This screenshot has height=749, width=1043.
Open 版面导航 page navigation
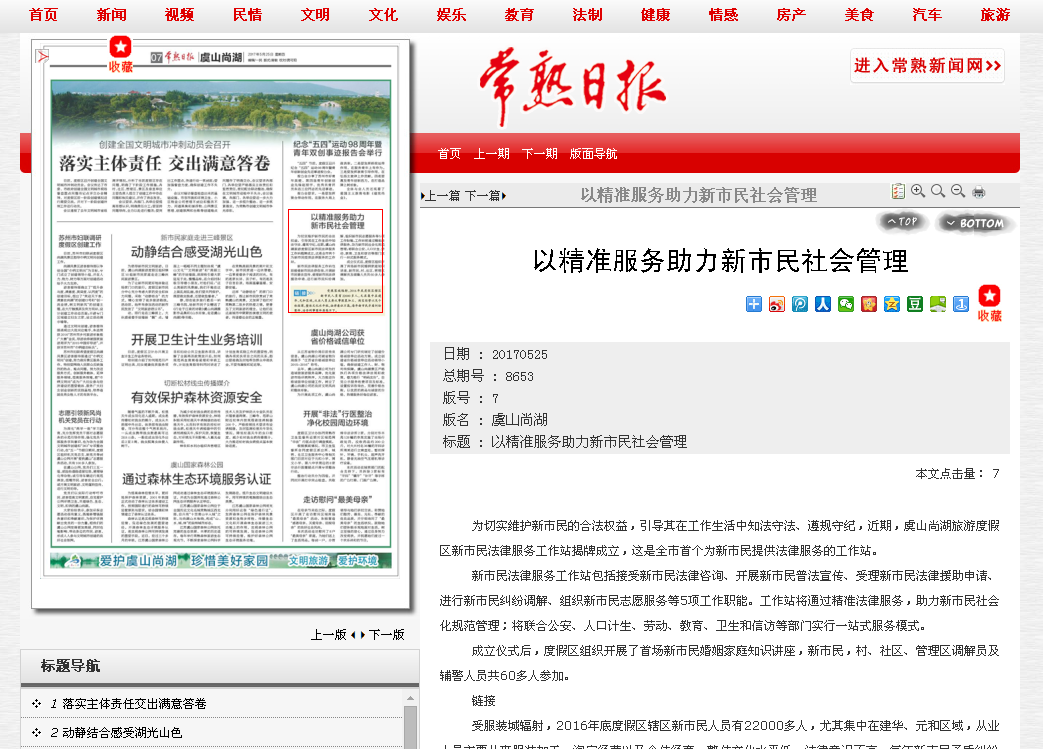coord(593,154)
